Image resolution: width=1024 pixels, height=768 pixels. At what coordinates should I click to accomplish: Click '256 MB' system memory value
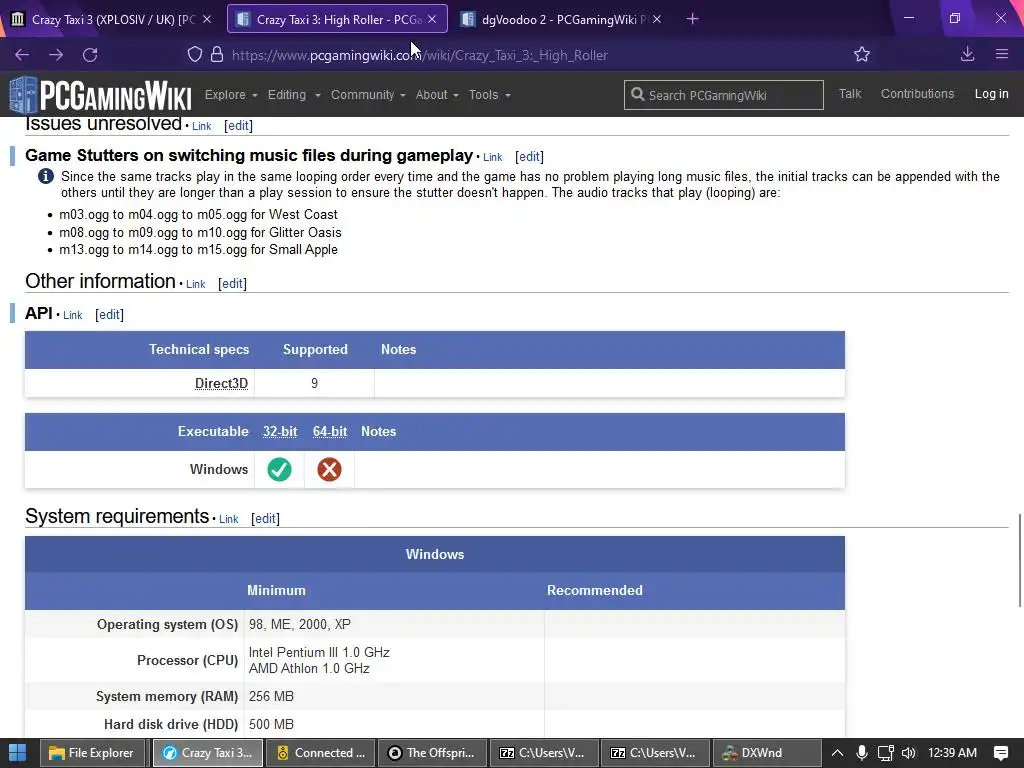[x=271, y=697]
